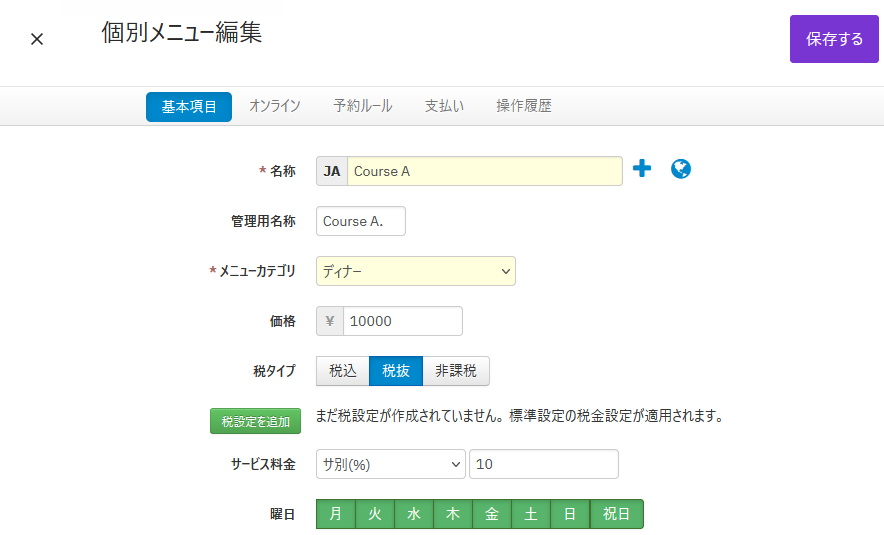Click the yen symbol beside price
884x535 pixels.
click(x=330, y=321)
